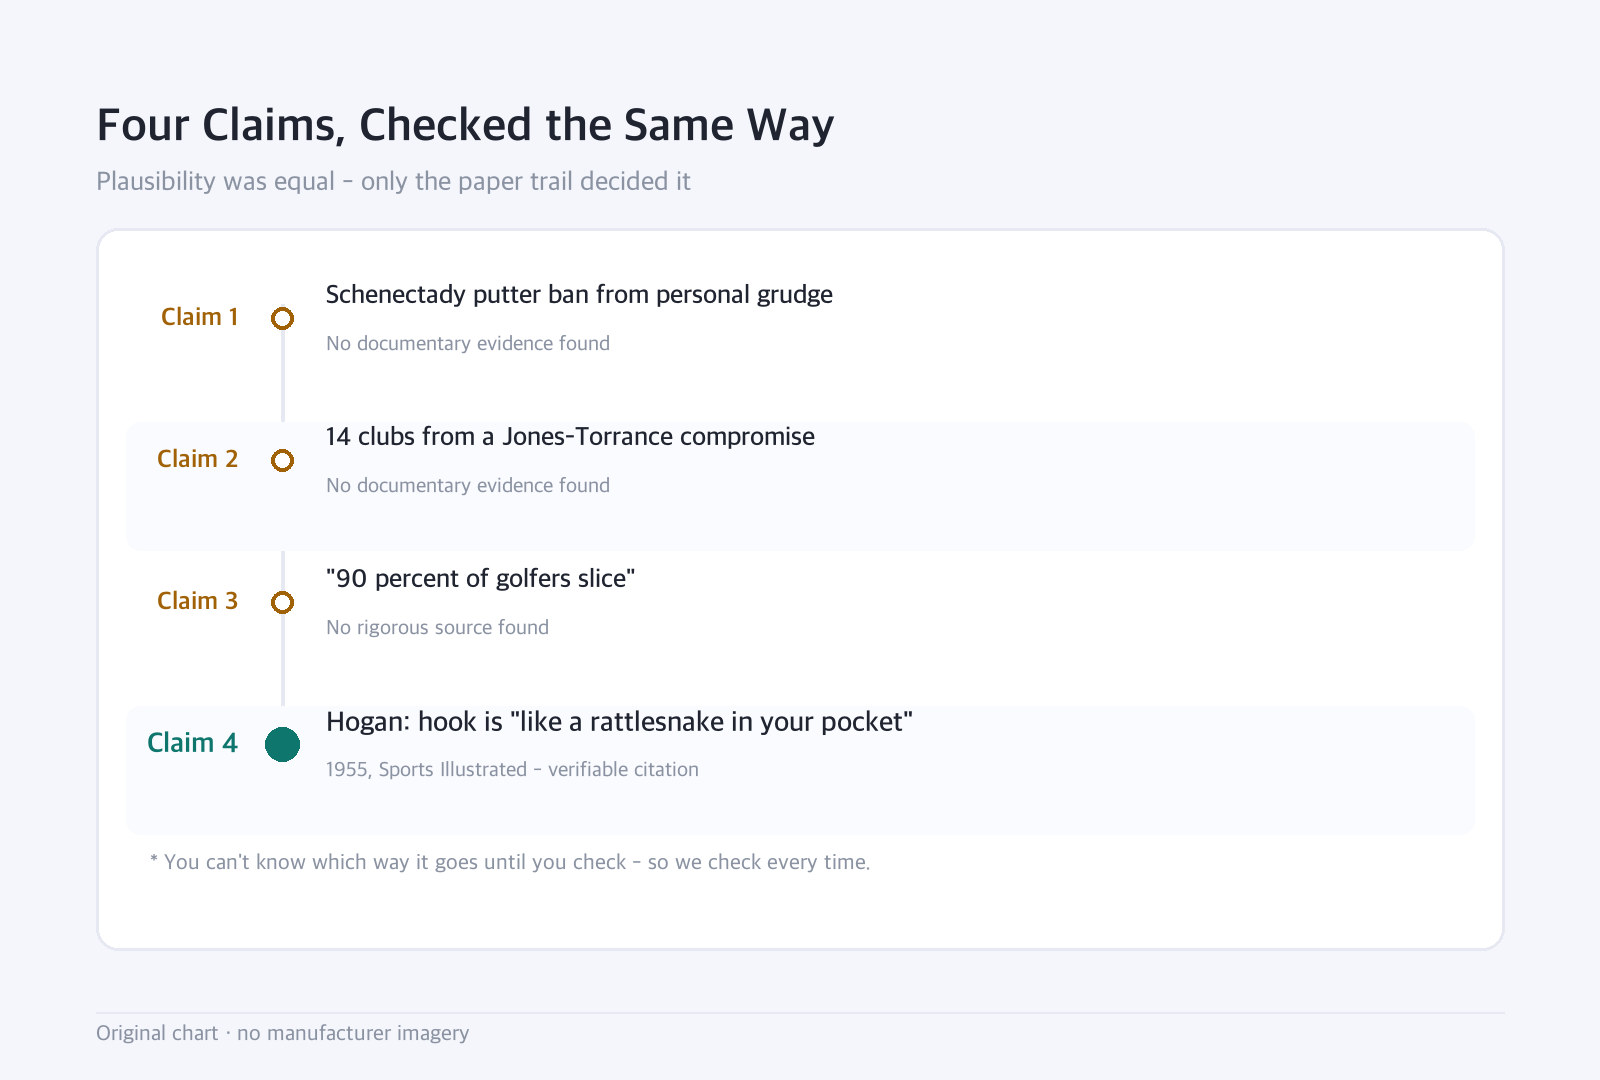Click the subtitle about plausibility and paper trail

393,181
